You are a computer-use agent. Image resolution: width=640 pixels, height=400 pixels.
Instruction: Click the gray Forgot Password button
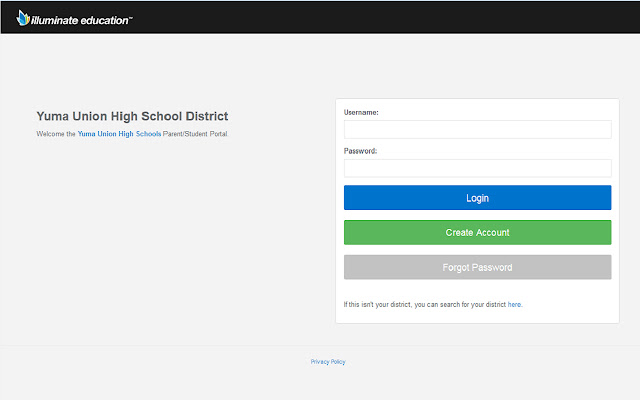click(x=478, y=267)
